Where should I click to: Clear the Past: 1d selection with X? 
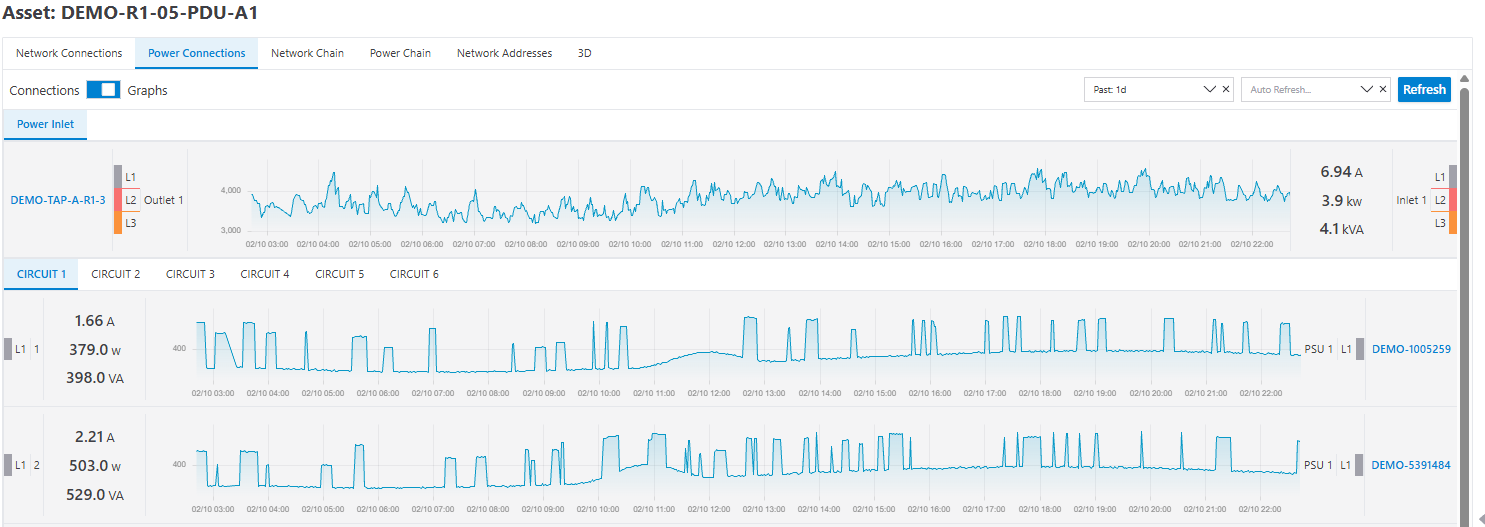click(x=1226, y=89)
